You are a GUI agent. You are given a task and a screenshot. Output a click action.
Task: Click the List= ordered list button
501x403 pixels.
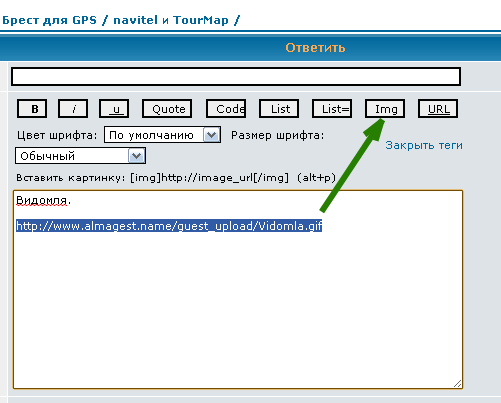point(332,109)
